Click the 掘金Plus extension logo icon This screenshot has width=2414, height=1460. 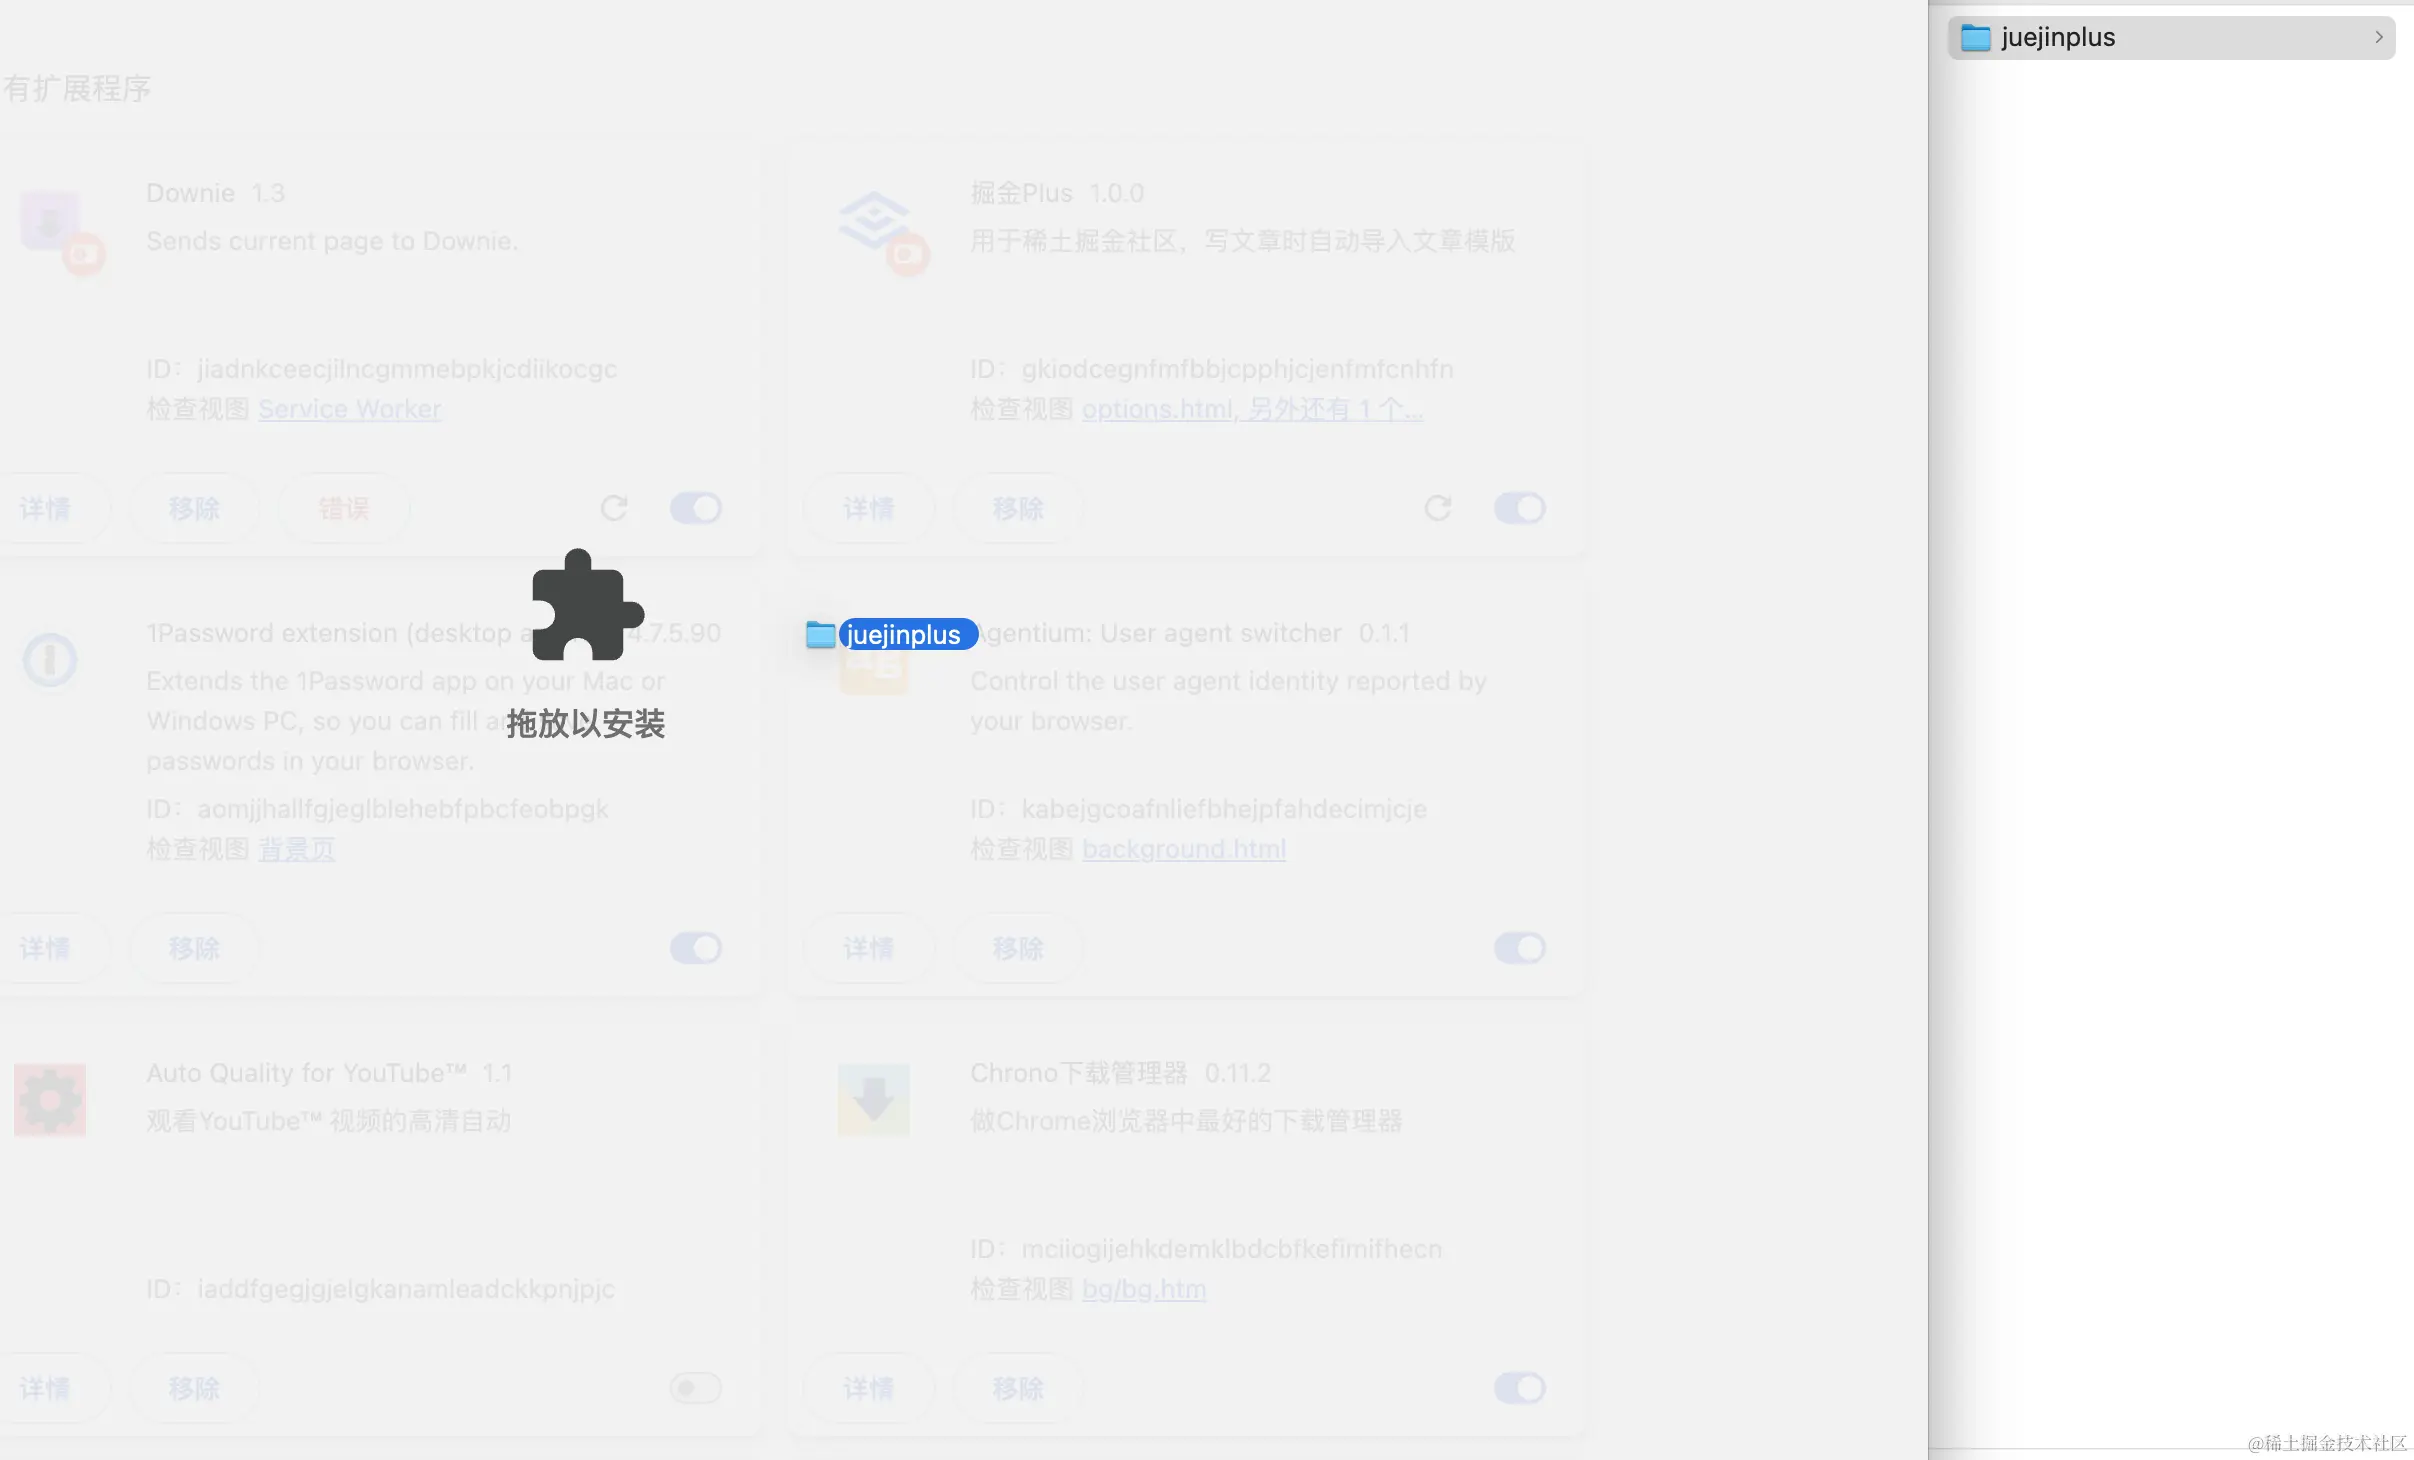pos(873,220)
